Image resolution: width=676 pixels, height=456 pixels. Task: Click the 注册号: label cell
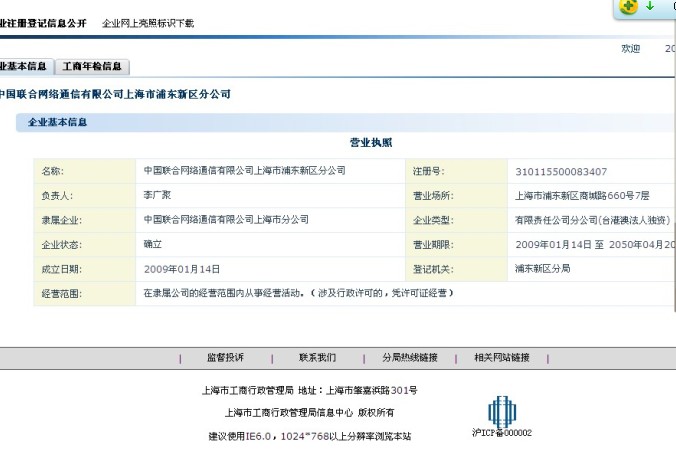(457, 171)
